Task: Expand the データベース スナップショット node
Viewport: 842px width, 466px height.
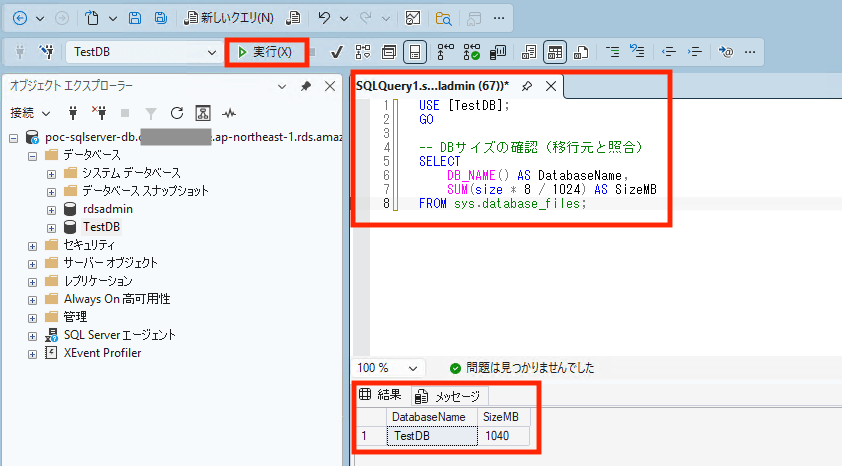Action: point(51,192)
